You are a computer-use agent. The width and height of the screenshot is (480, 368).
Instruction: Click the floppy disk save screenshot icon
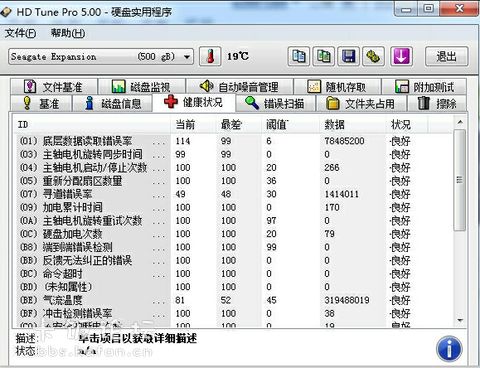[349, 56]
